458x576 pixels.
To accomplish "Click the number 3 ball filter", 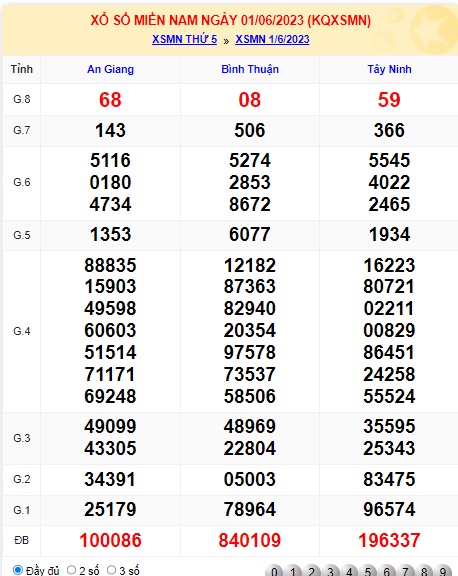I will click(330, 570).
